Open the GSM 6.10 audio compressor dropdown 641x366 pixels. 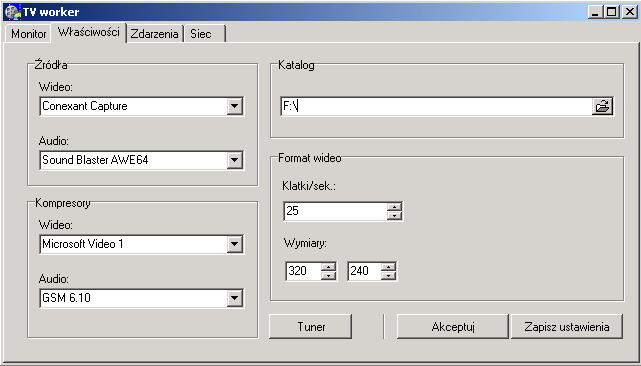point(234,298)
